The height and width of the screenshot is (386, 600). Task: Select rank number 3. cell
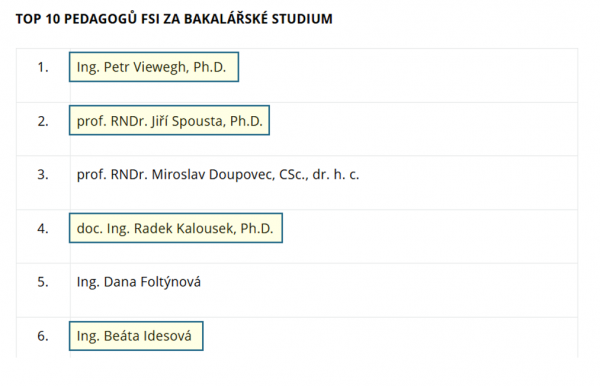[x=43, y=174]
